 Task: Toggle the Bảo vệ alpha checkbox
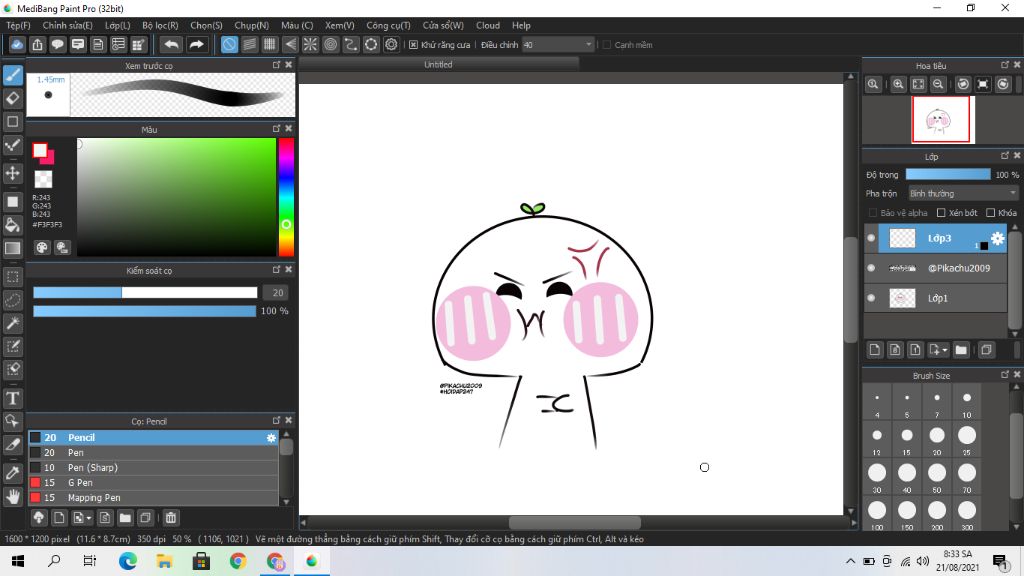tap(872, 213)
